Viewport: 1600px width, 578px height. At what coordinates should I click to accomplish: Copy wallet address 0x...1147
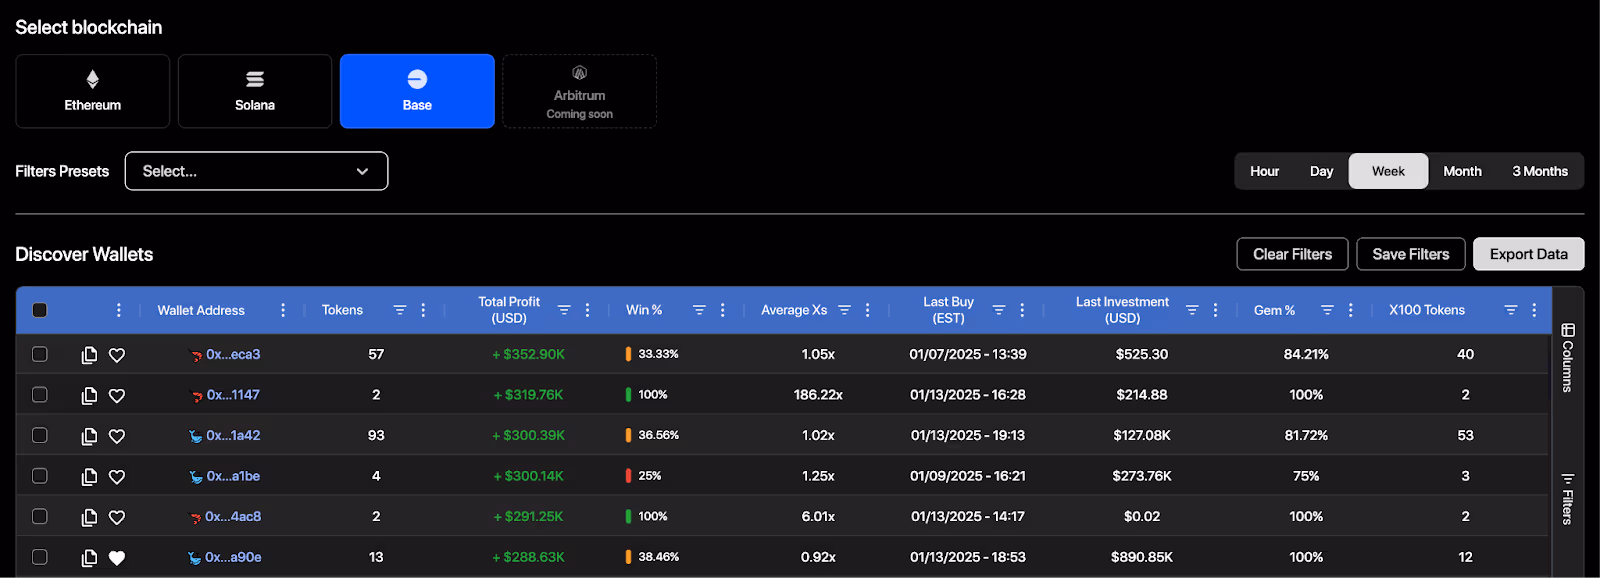89,396
